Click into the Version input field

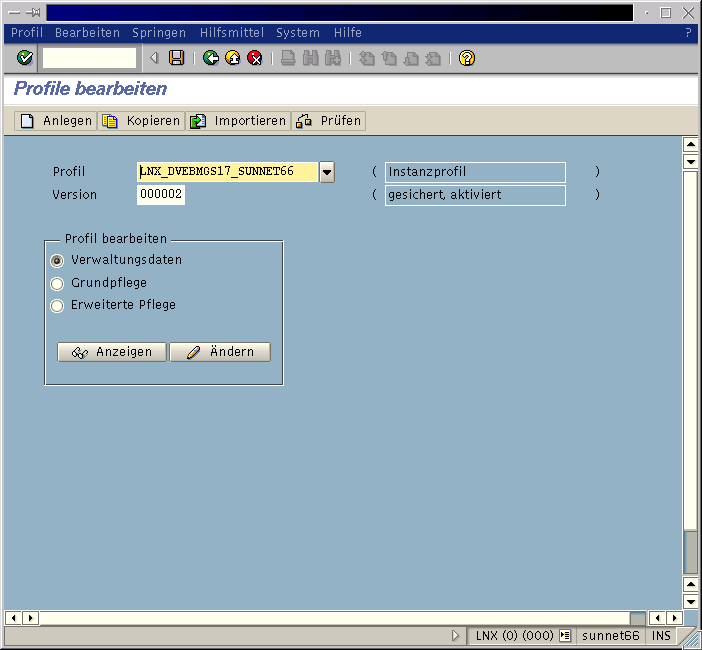click(161, 195)
